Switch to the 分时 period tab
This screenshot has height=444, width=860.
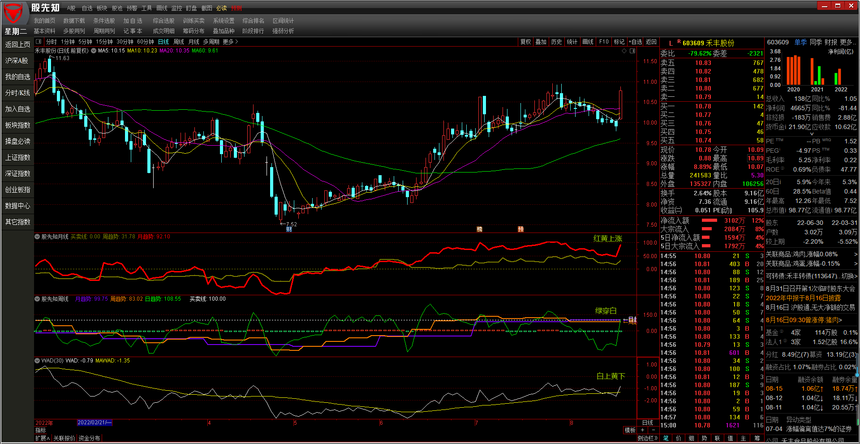(51, 42)
